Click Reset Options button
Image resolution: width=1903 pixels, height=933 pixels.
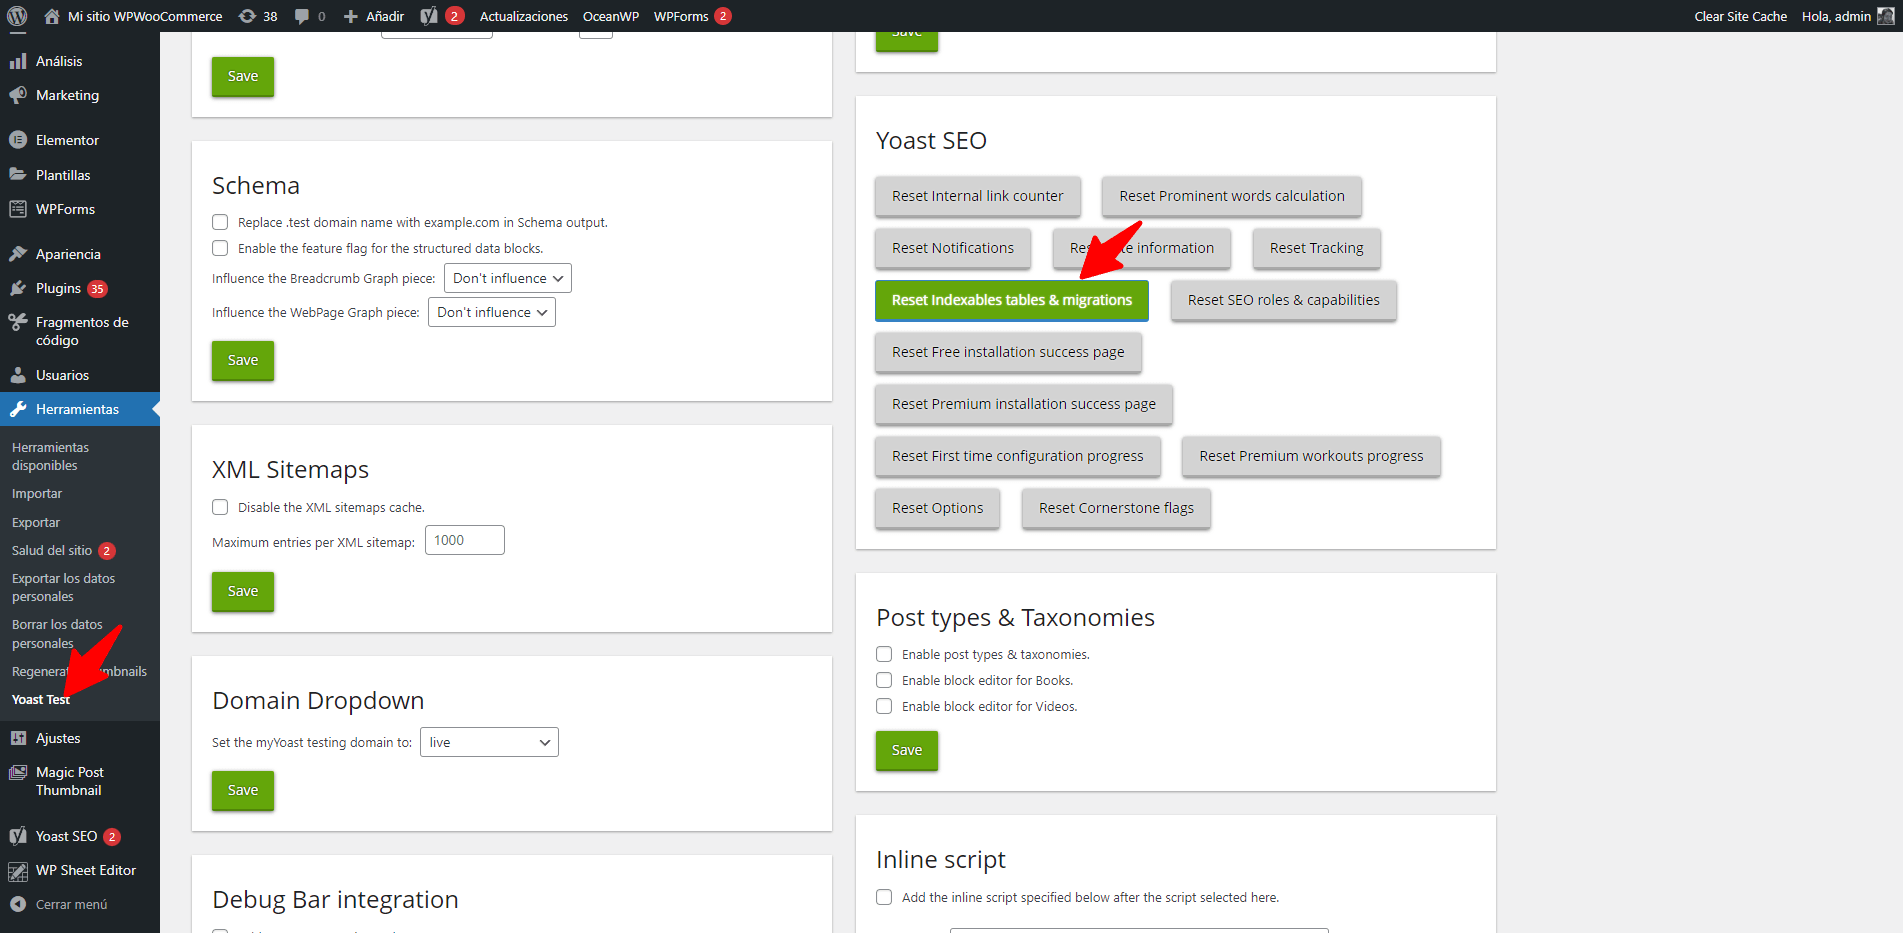938,508
